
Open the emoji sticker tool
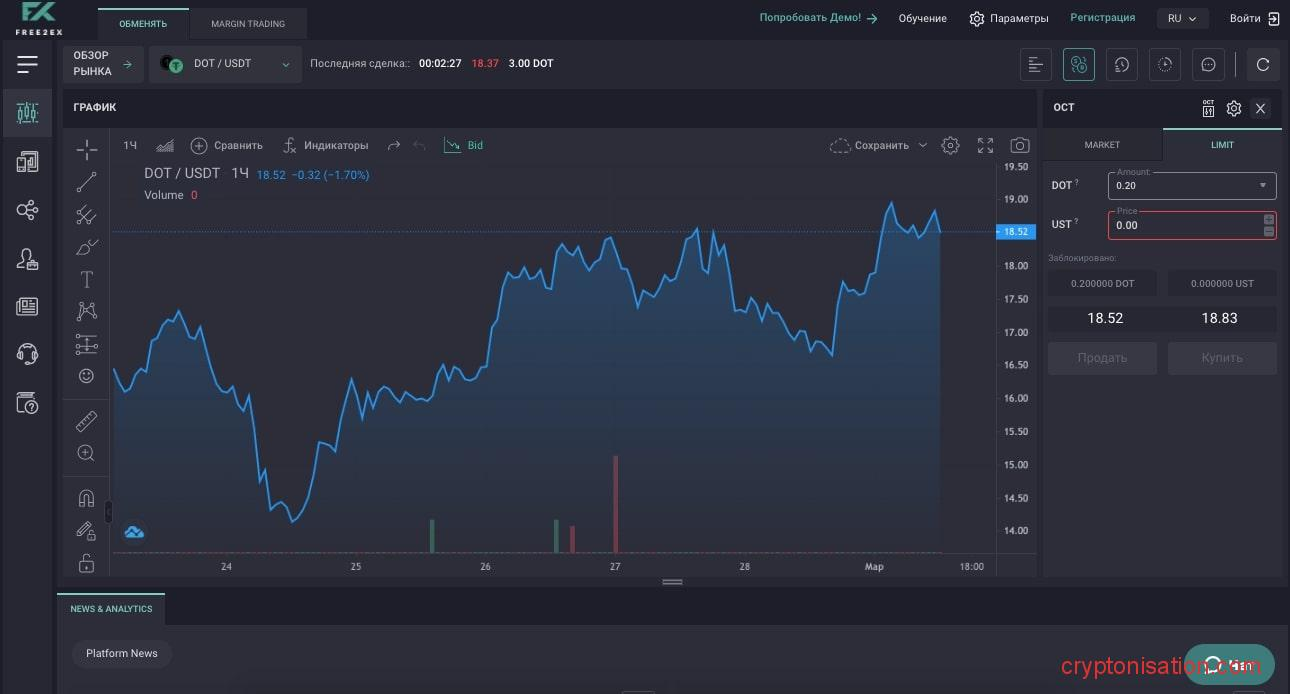(x=87, y=376)
